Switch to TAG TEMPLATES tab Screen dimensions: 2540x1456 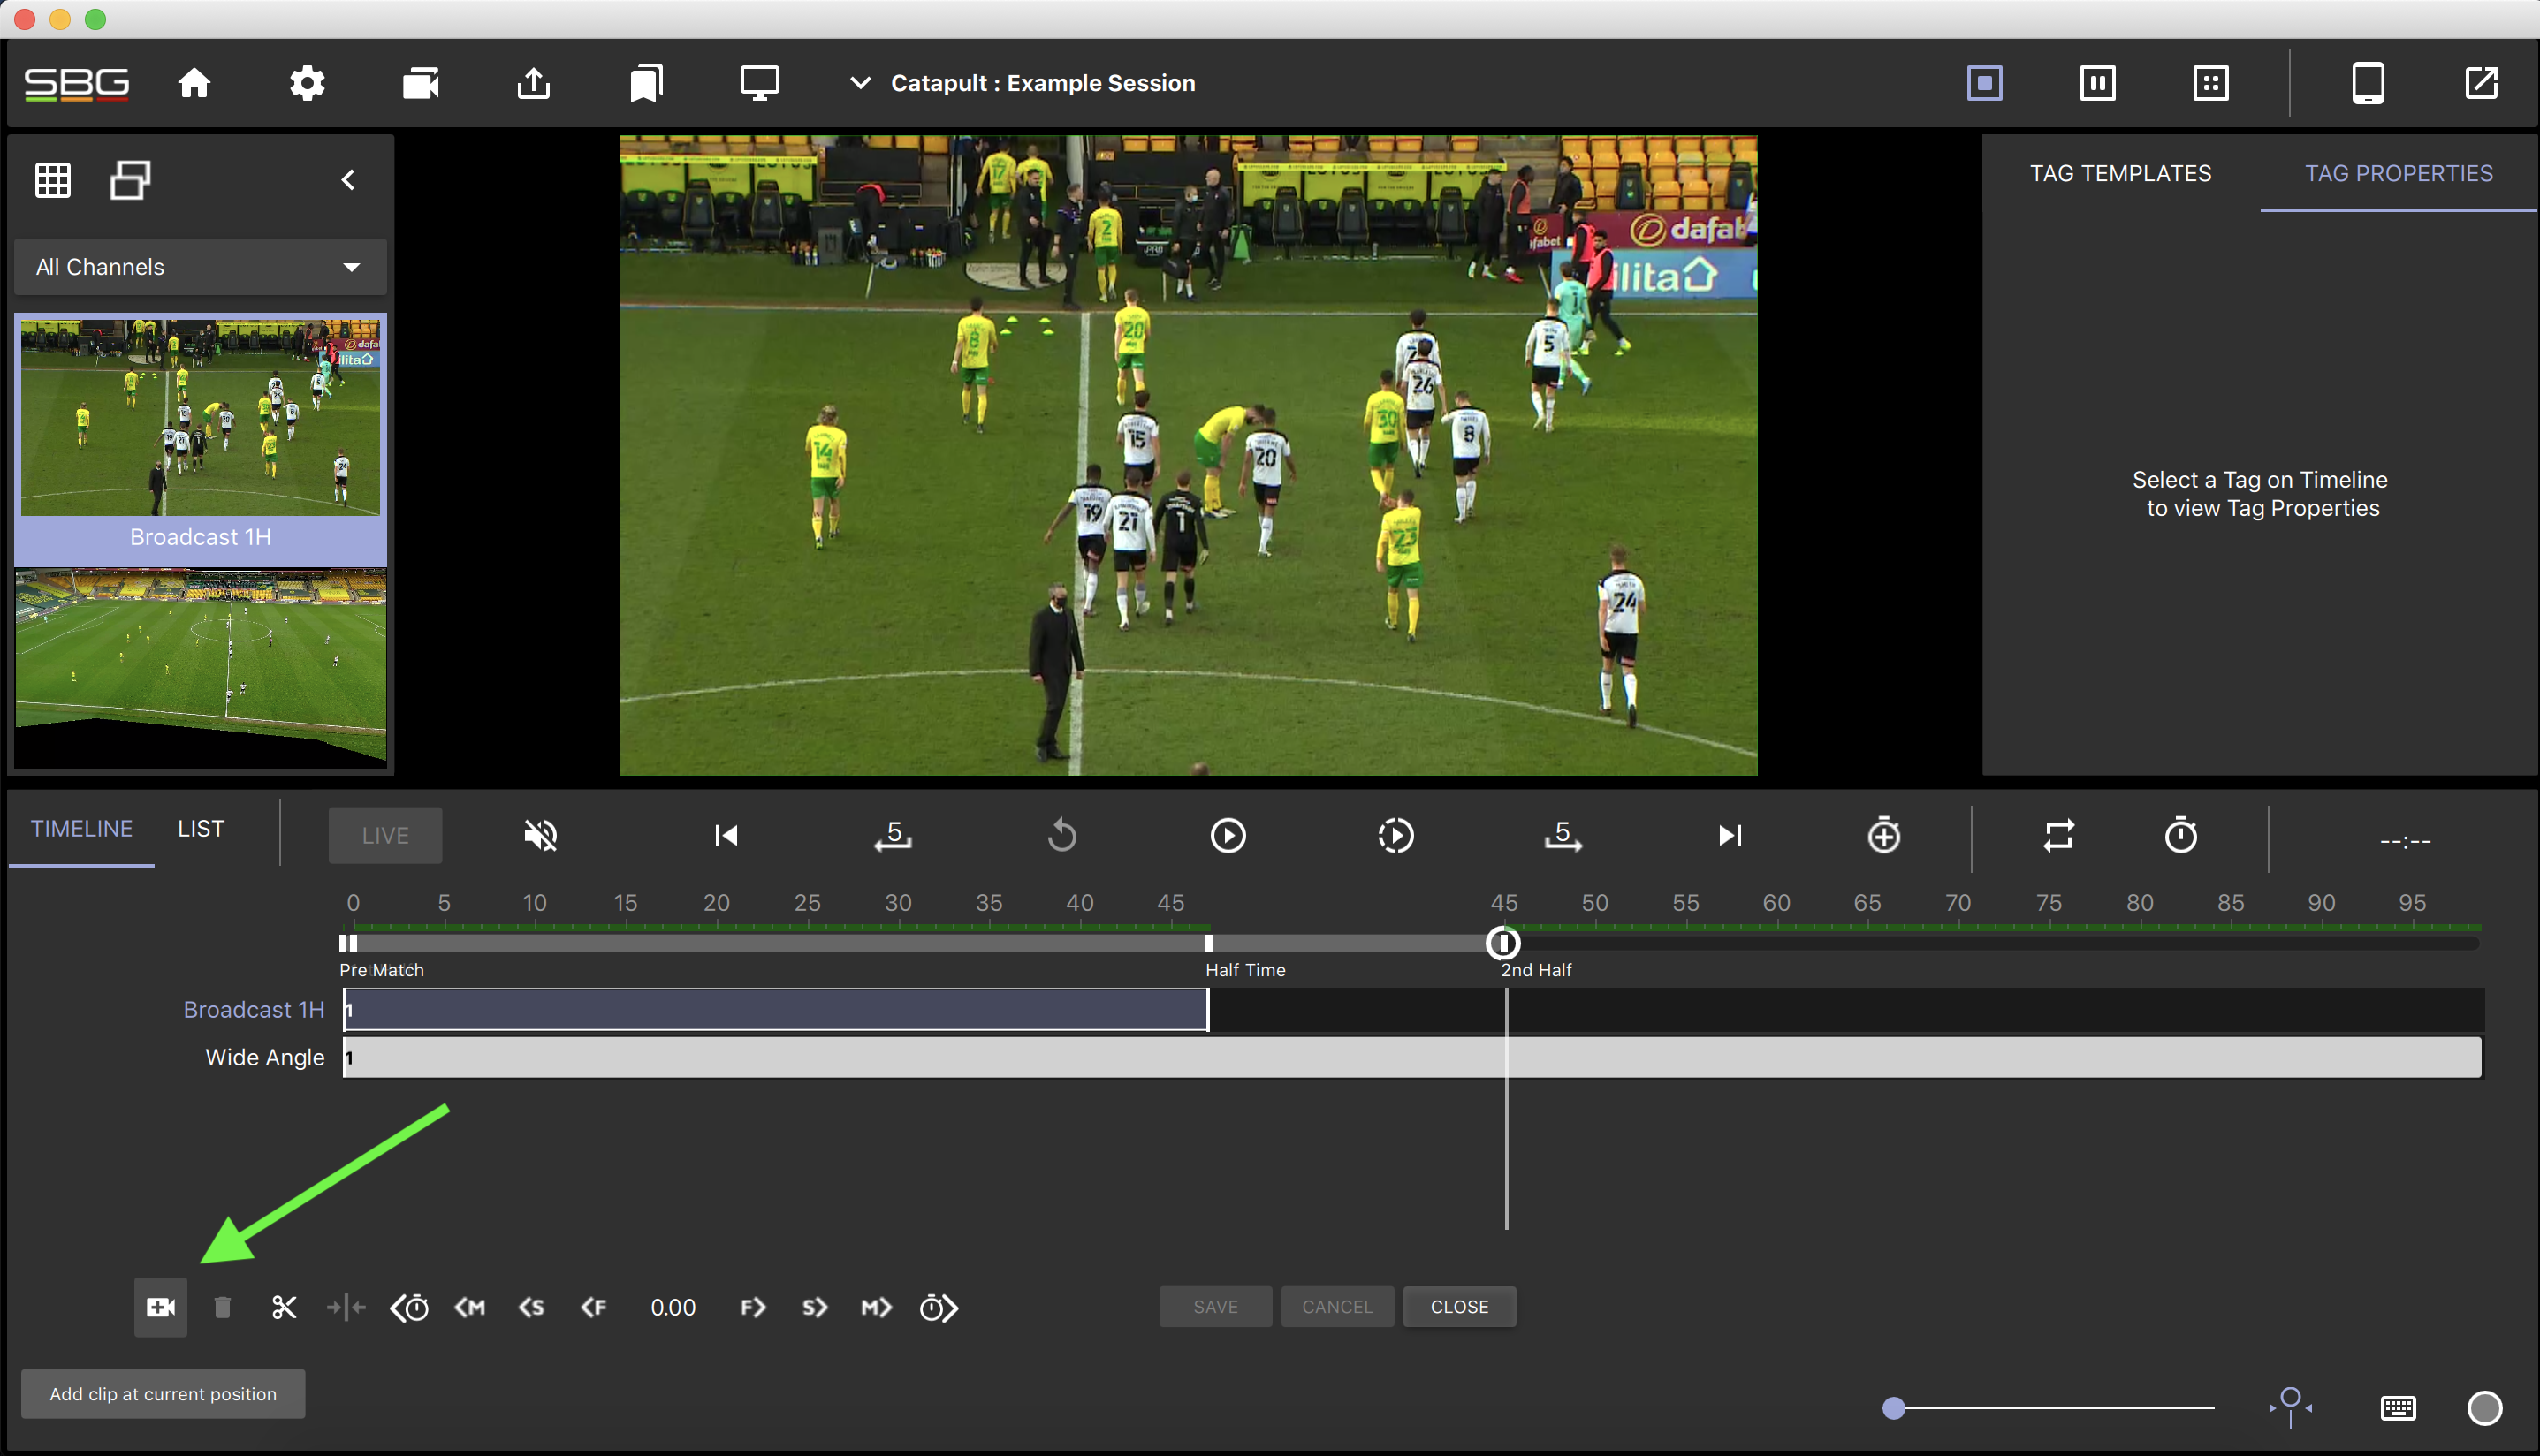[x=2120, y=173]
